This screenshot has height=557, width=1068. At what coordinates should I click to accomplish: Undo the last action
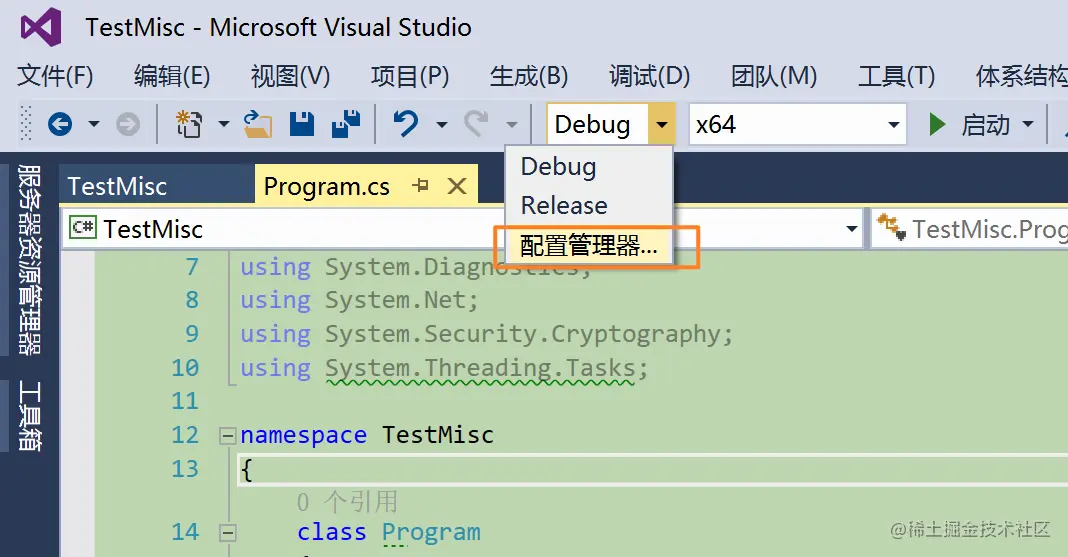(x=407, y=125)
